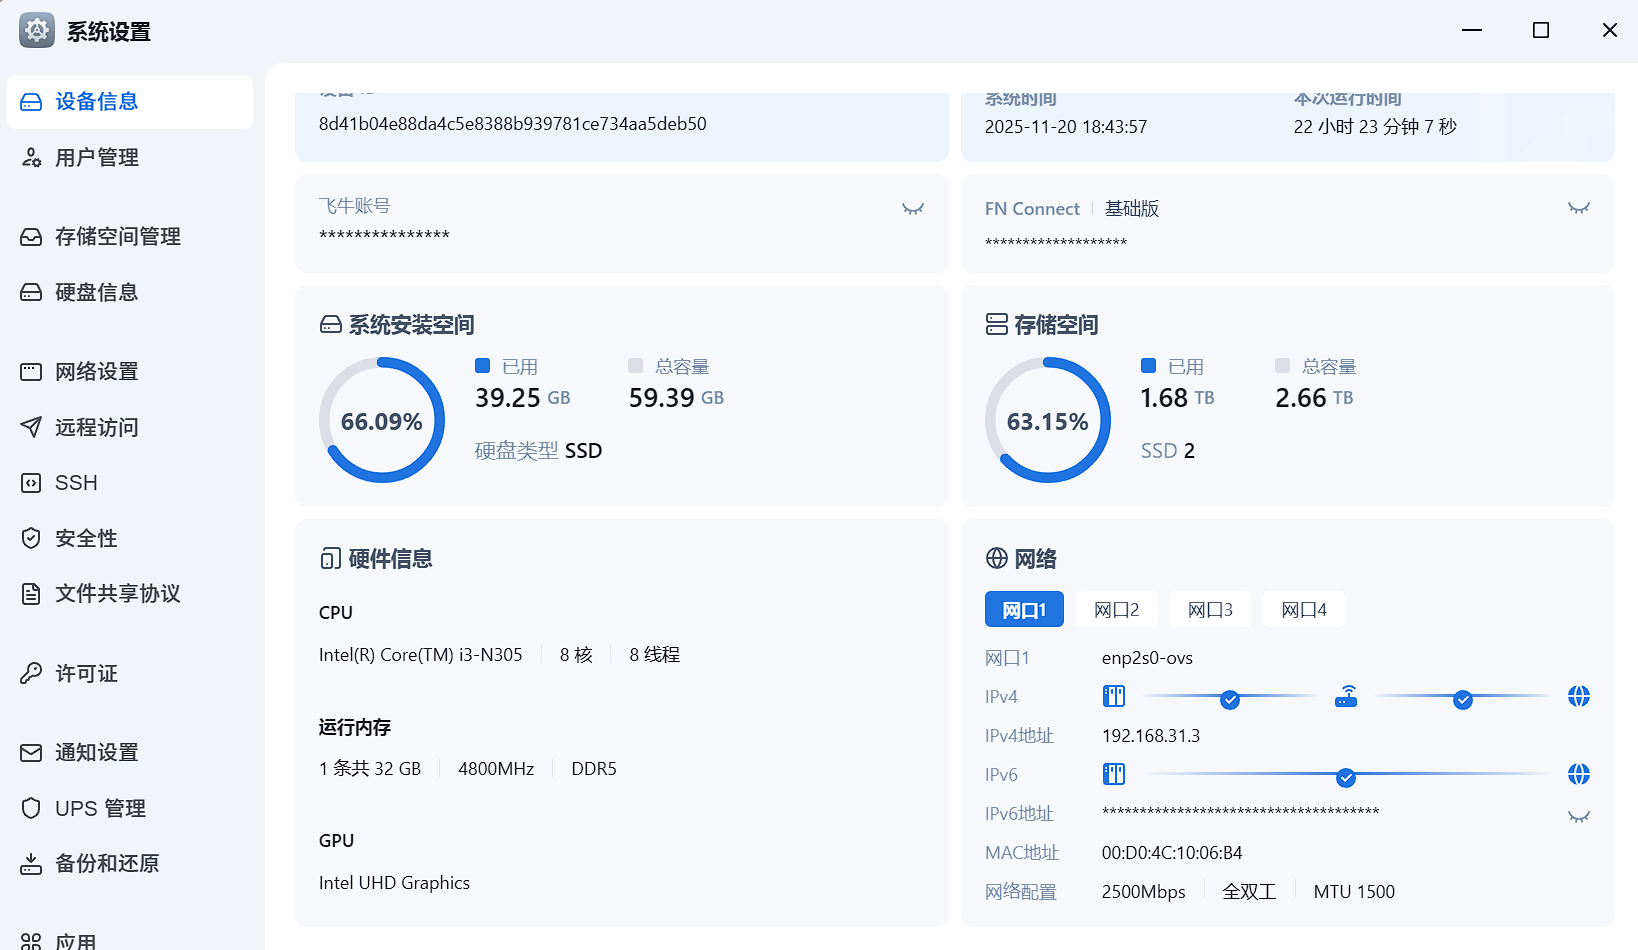Screen dimensions: 1638x950
Task: Click the GPU name Intel UHD Graphics
Action: coord(394,883)
